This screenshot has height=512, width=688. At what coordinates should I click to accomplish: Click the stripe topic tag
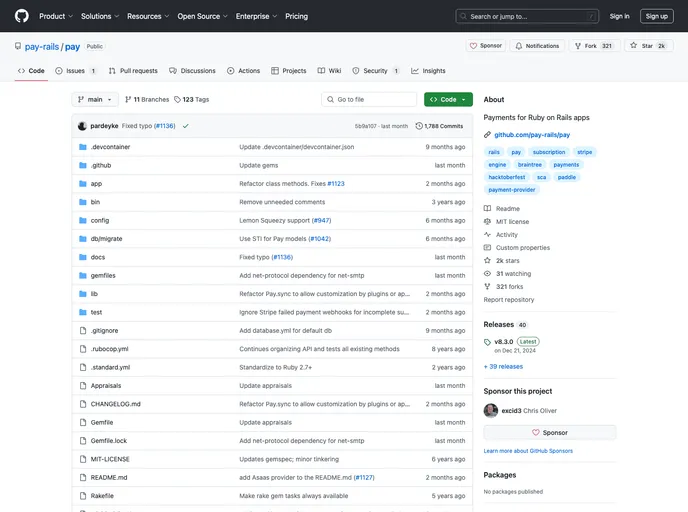pos(584,152)
